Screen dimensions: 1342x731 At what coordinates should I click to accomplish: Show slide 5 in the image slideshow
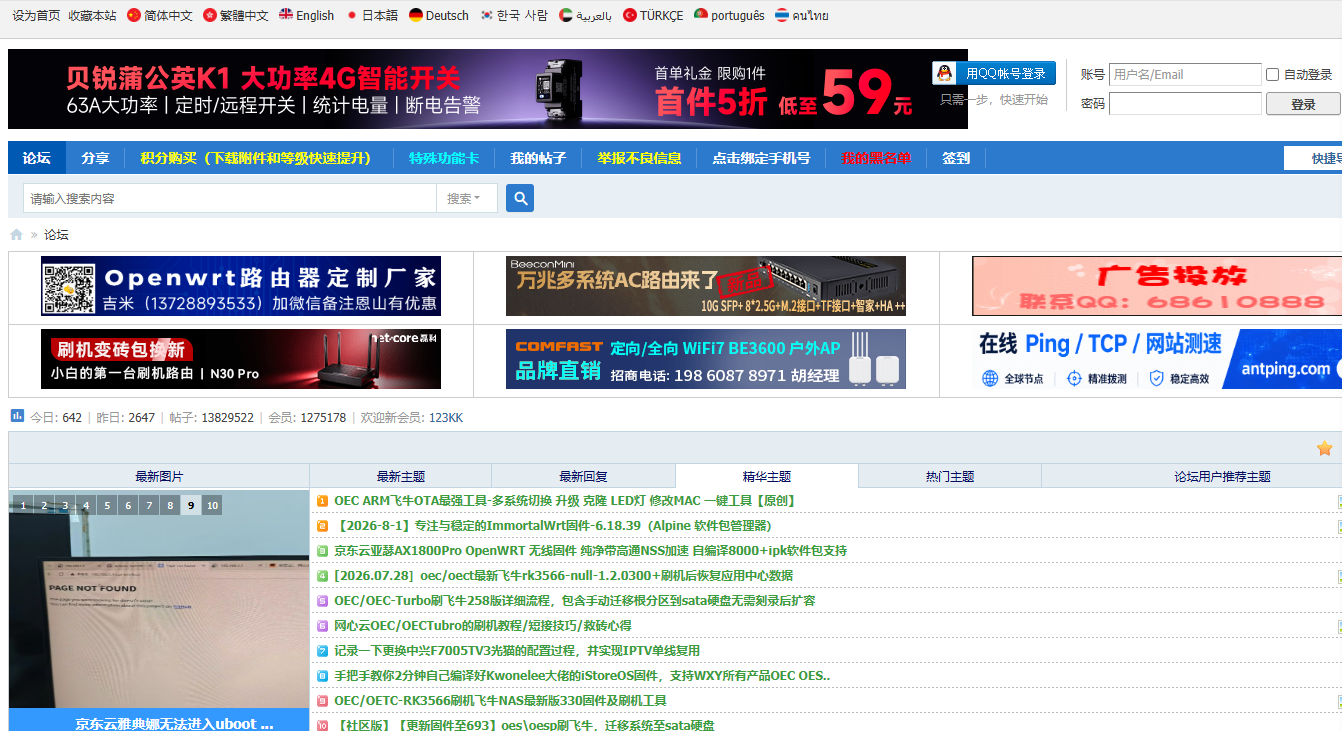pos(107,506)
